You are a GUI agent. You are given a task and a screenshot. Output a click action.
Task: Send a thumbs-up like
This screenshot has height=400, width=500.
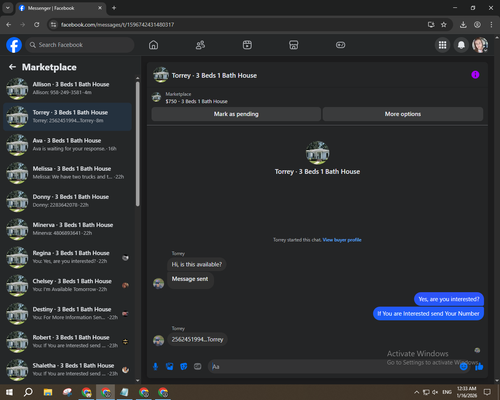[479, 367]
